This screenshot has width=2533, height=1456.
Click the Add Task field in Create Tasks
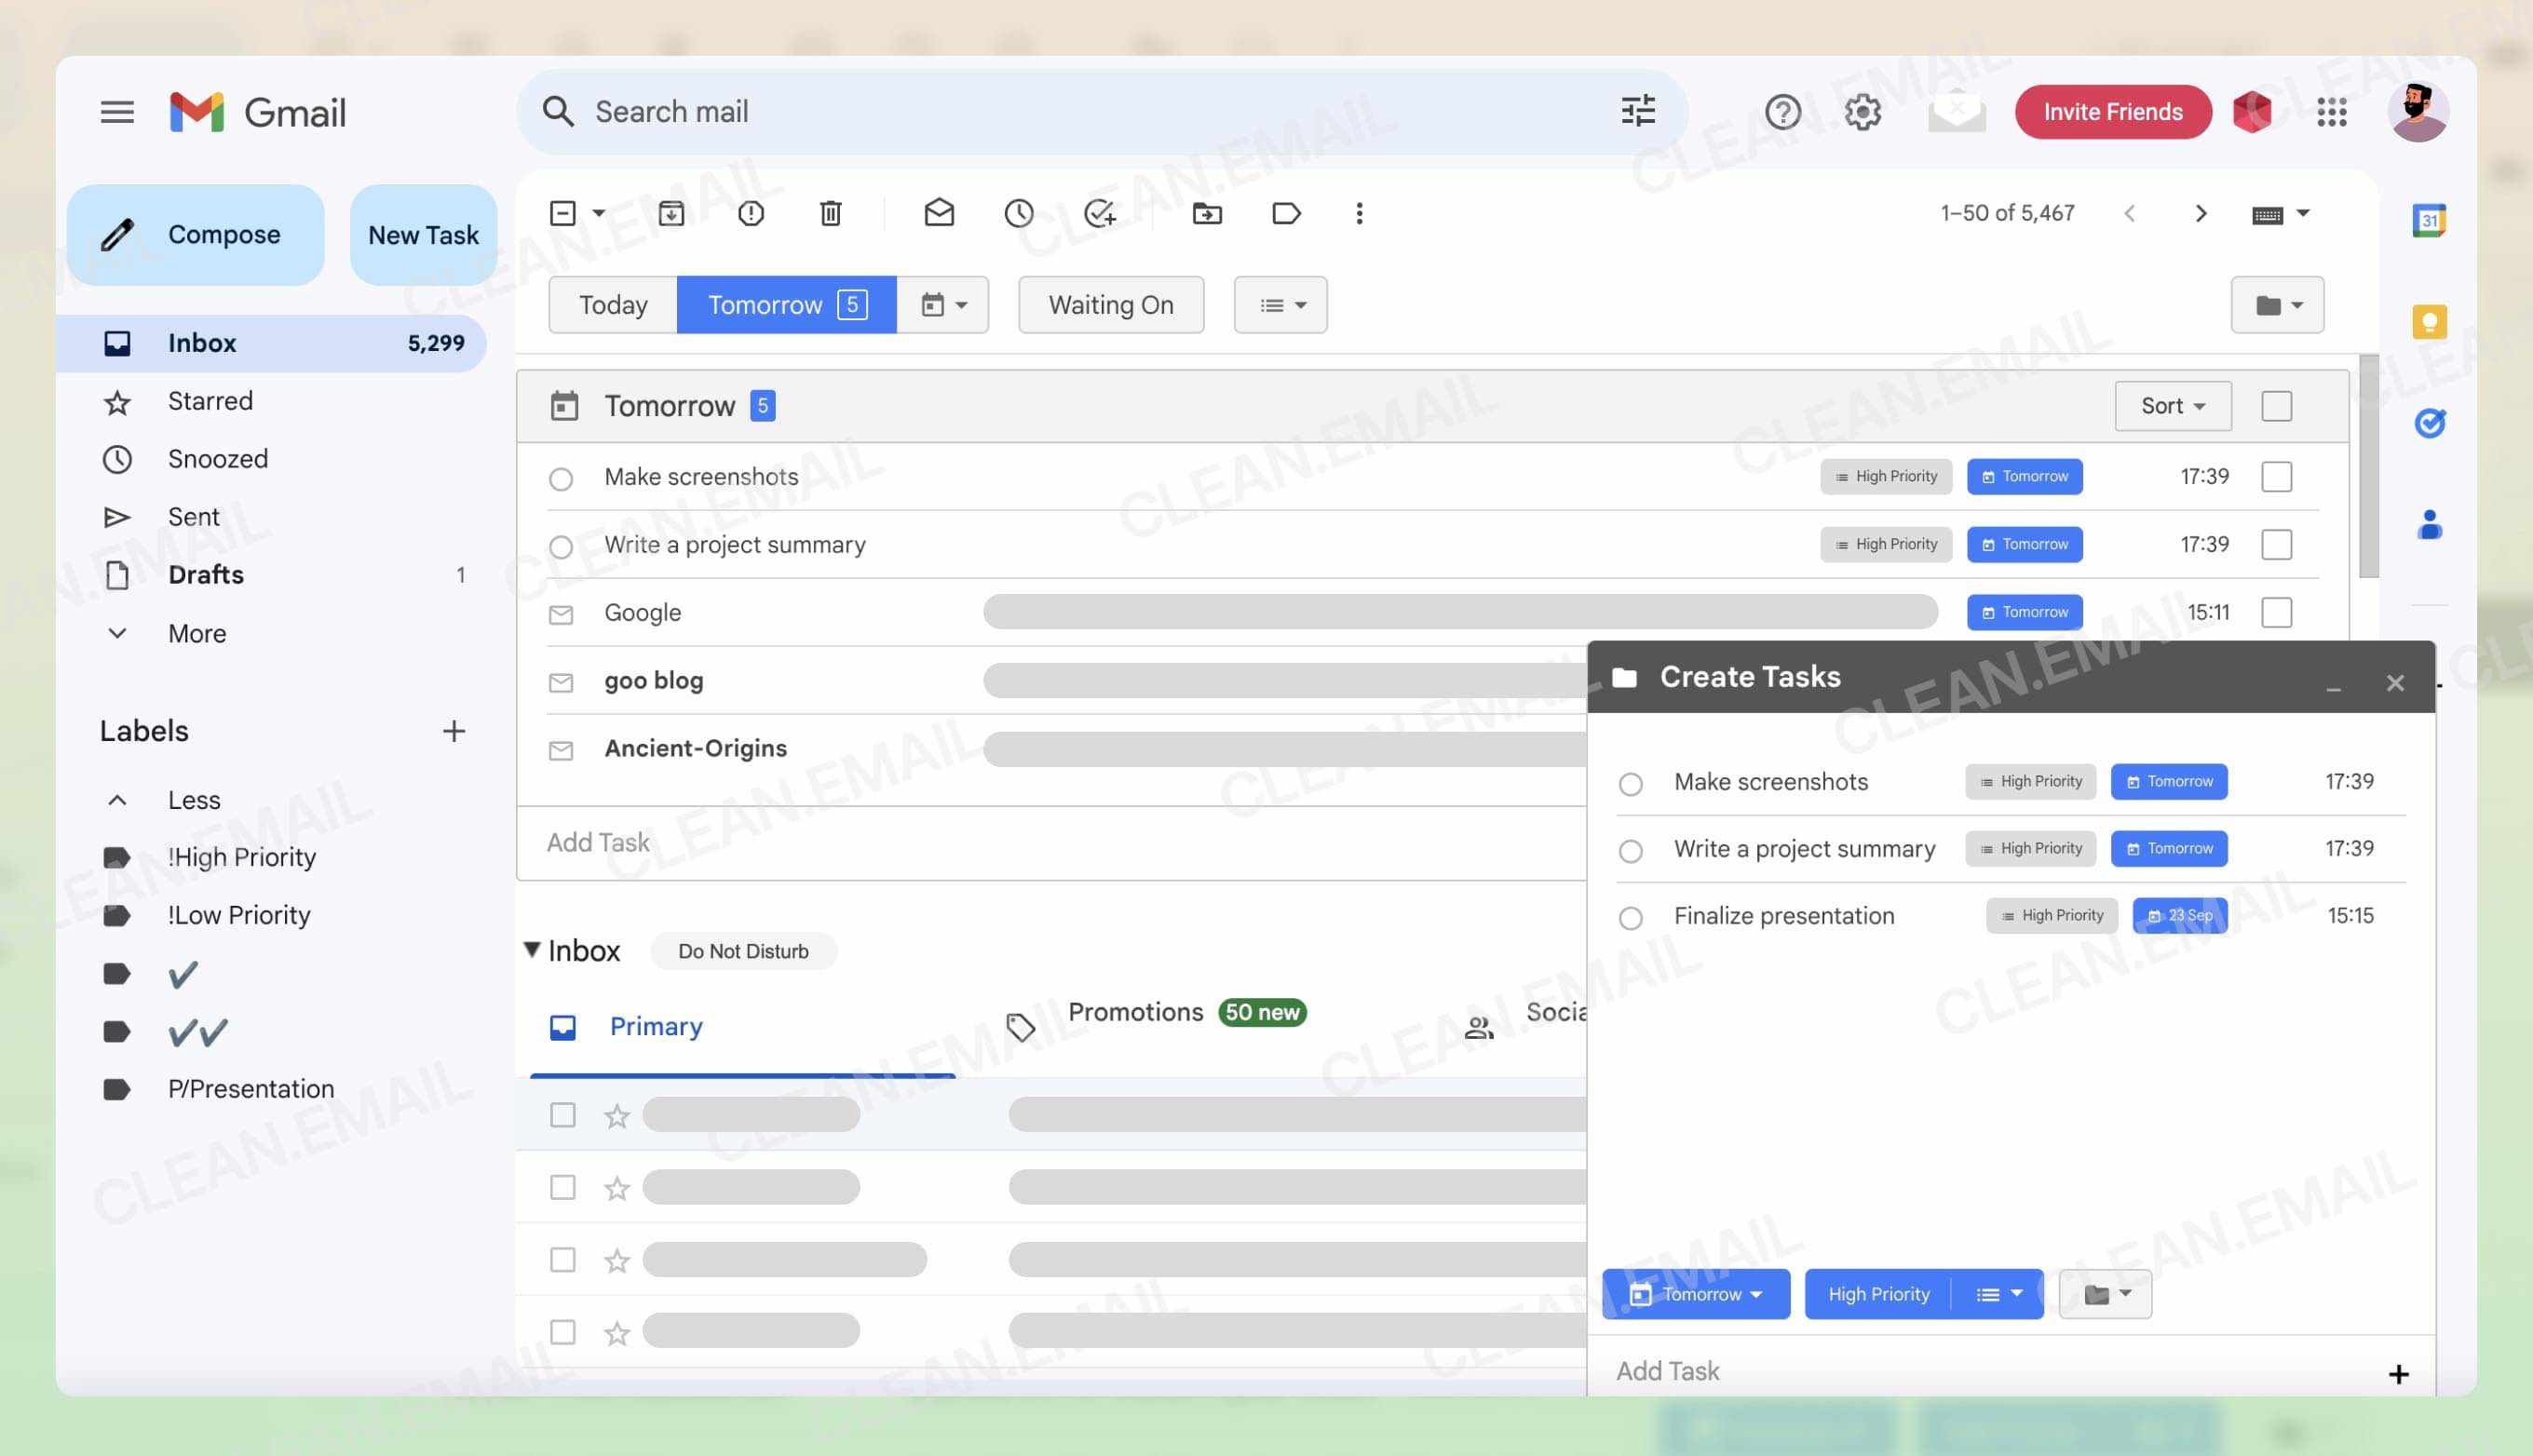[1666, 1371]
